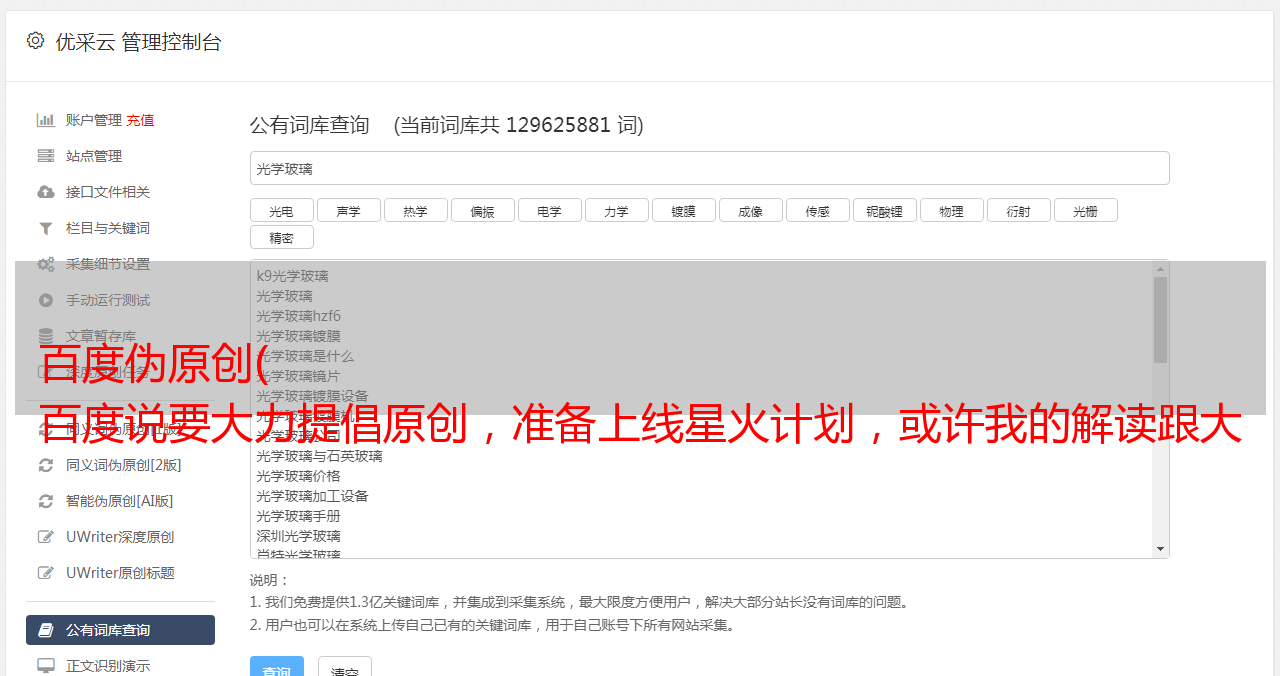Select 光学玻璃加工设备 in the results list
This screenshot has height=676, width=1280.
(x=312, y=496)
